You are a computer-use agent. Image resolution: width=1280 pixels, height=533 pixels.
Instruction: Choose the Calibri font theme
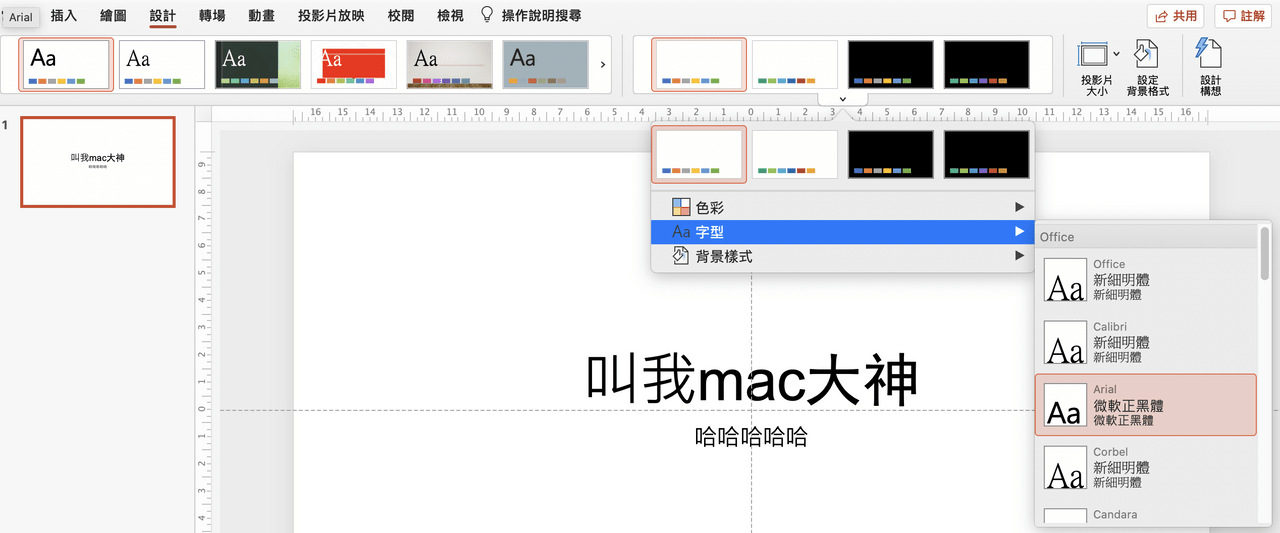pyautogui.click(x=1146, y=342)
